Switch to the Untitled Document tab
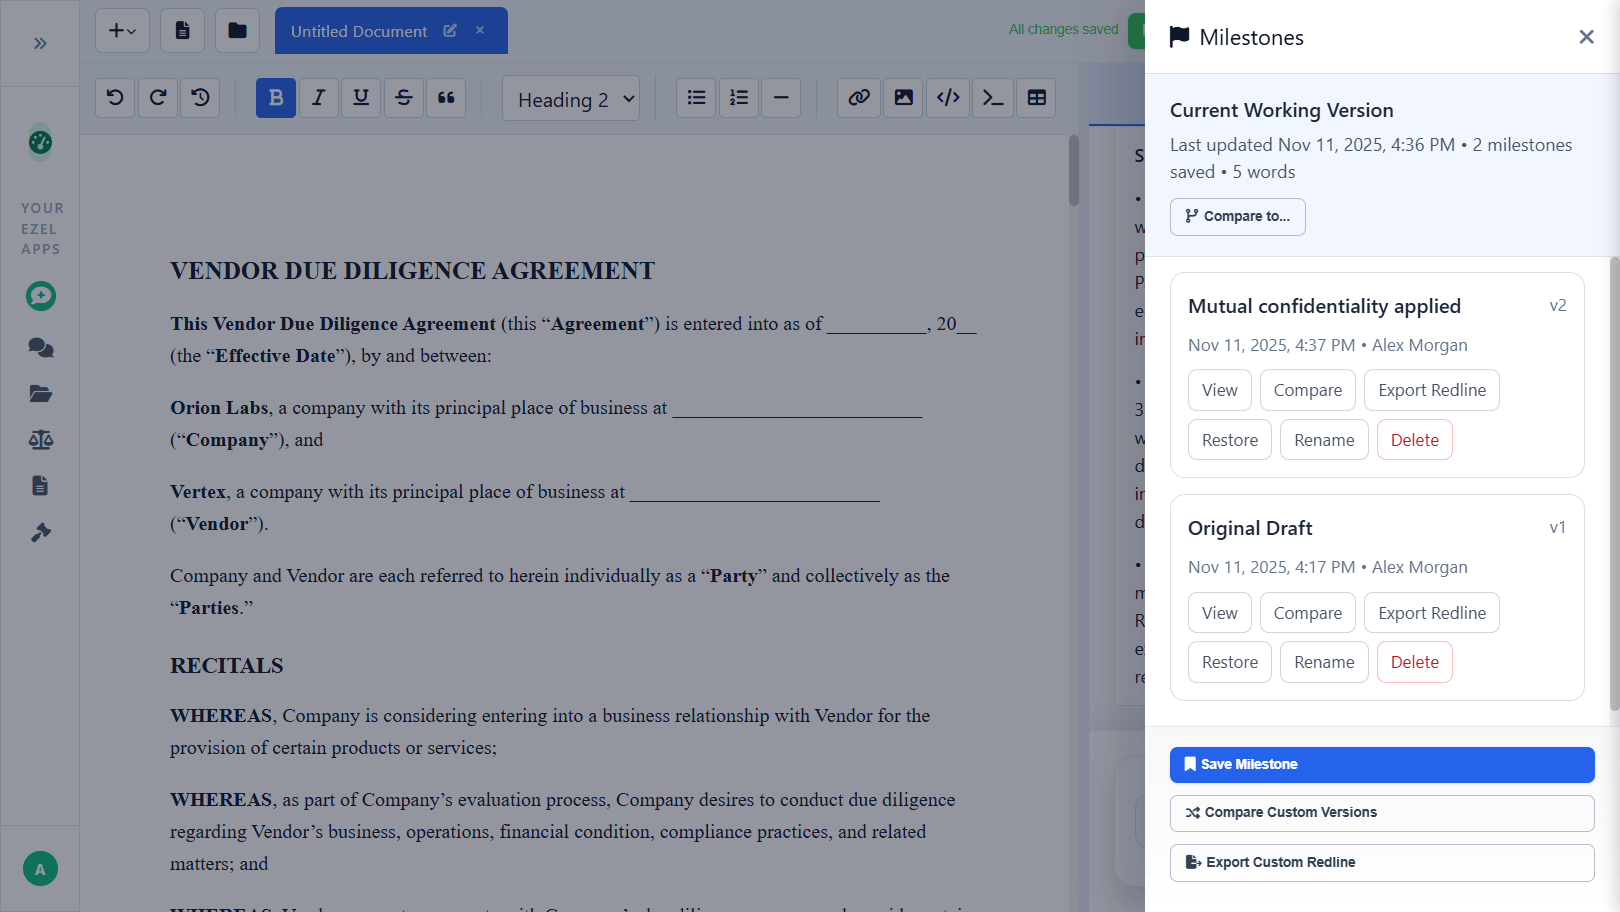This screenshot has height=912, width=1620. tap(359, 31)
